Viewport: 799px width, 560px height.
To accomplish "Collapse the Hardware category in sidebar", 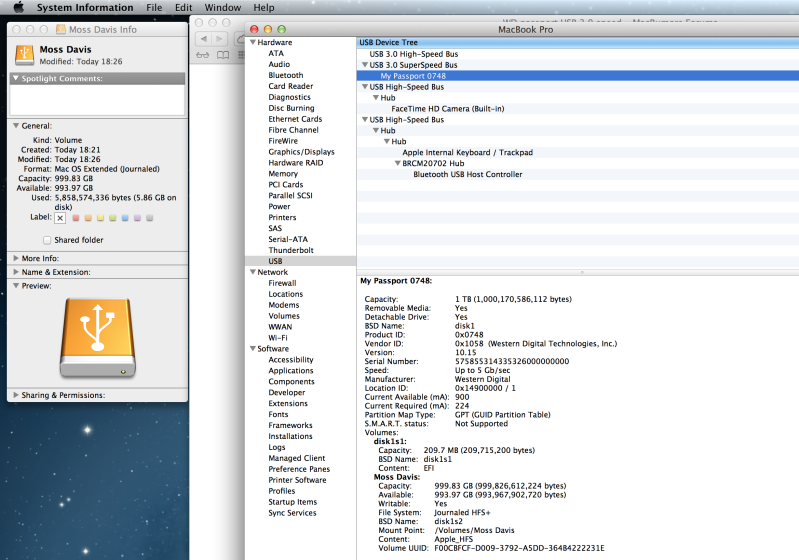I will (252, 42).
